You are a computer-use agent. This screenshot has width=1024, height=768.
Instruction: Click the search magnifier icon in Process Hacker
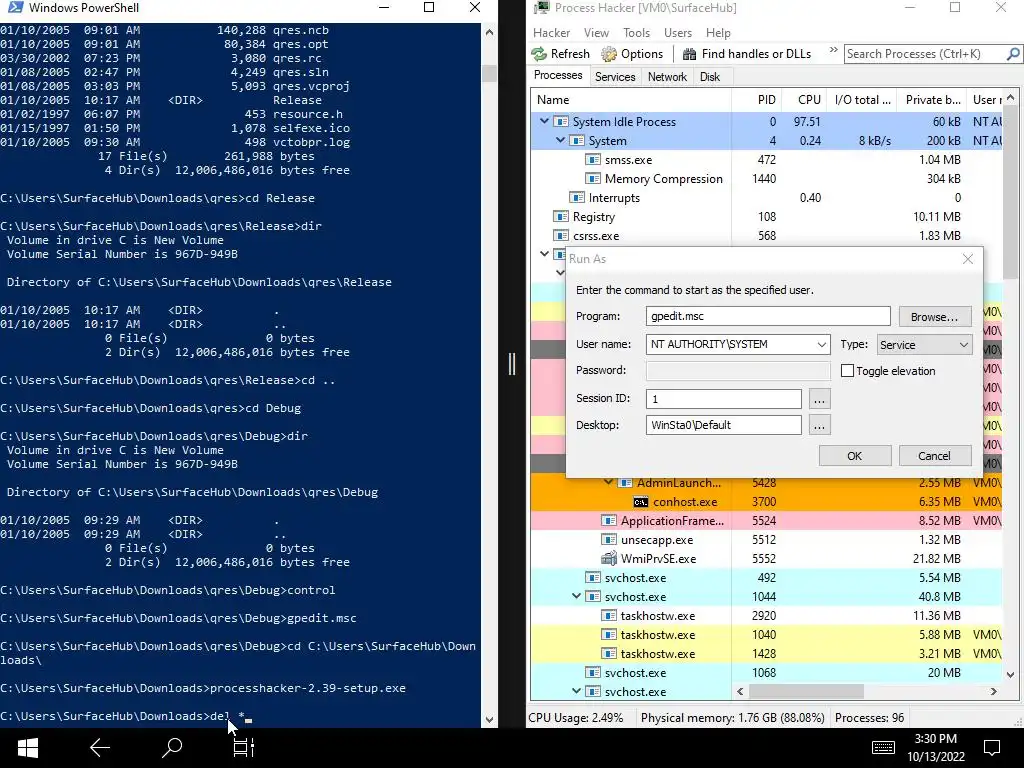pos(1013,54)
